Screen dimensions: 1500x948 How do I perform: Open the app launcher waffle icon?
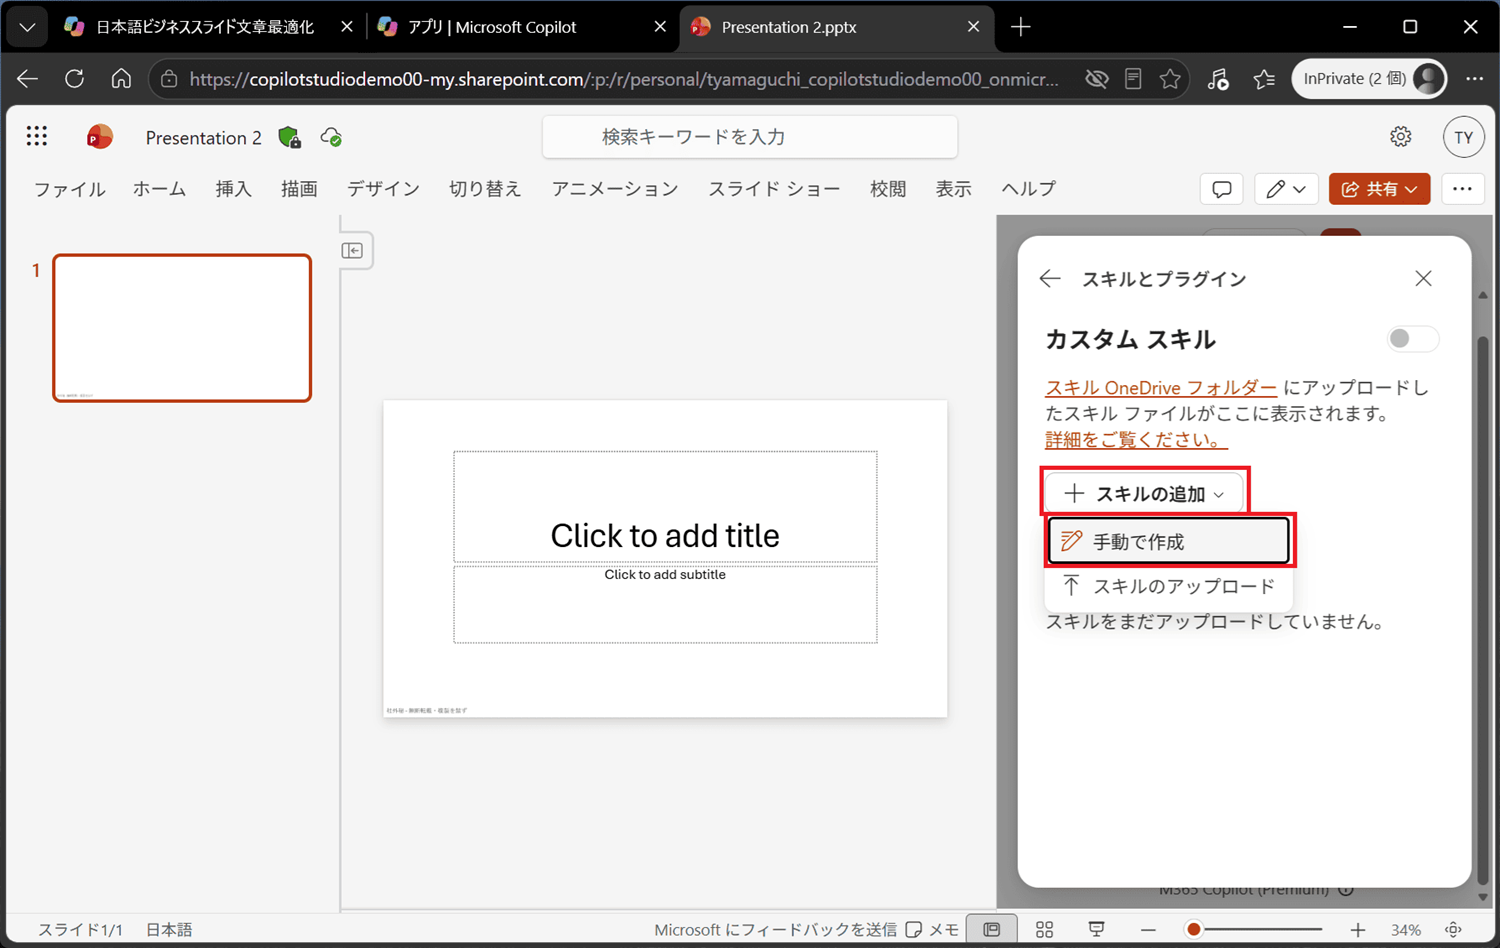[37, 136]
